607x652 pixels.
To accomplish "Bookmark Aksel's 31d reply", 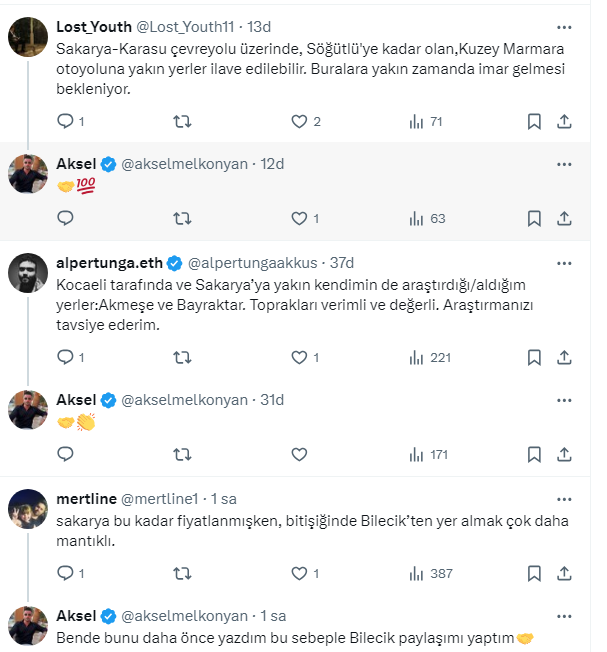I will [x=534, y=454].
